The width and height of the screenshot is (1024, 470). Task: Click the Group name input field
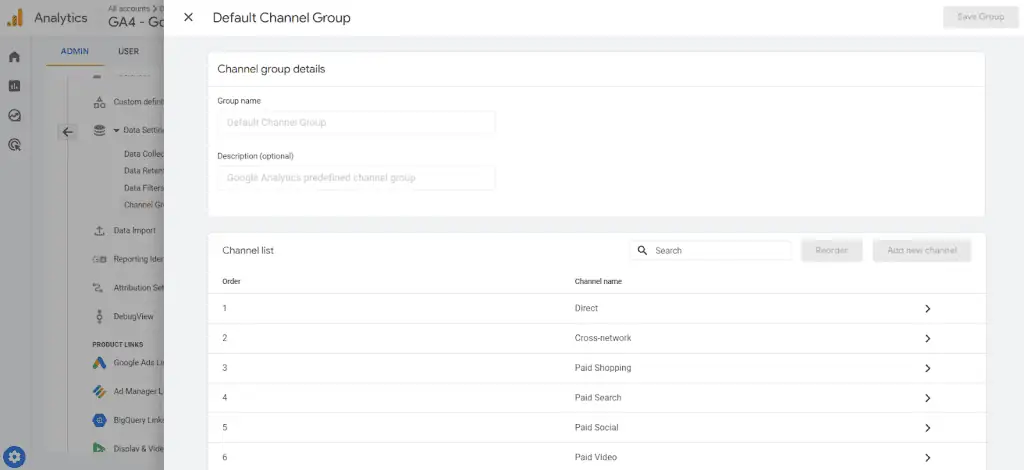[x=356, y=123]
